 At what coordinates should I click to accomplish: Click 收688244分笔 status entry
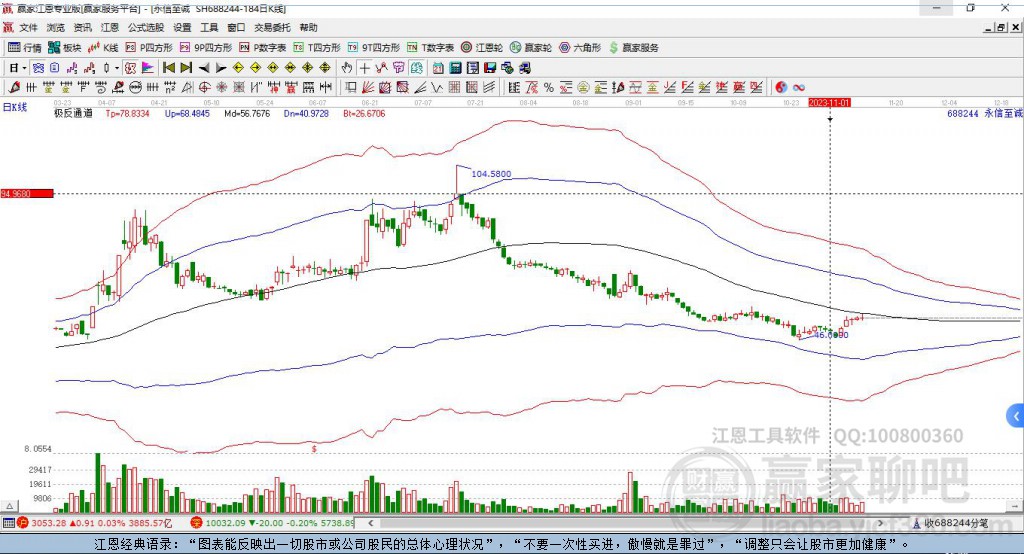point(950,523)
